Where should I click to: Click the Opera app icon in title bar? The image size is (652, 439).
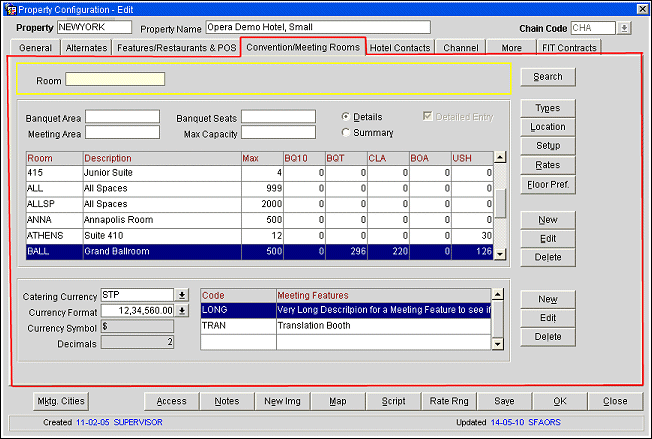(x=8, y=8)
